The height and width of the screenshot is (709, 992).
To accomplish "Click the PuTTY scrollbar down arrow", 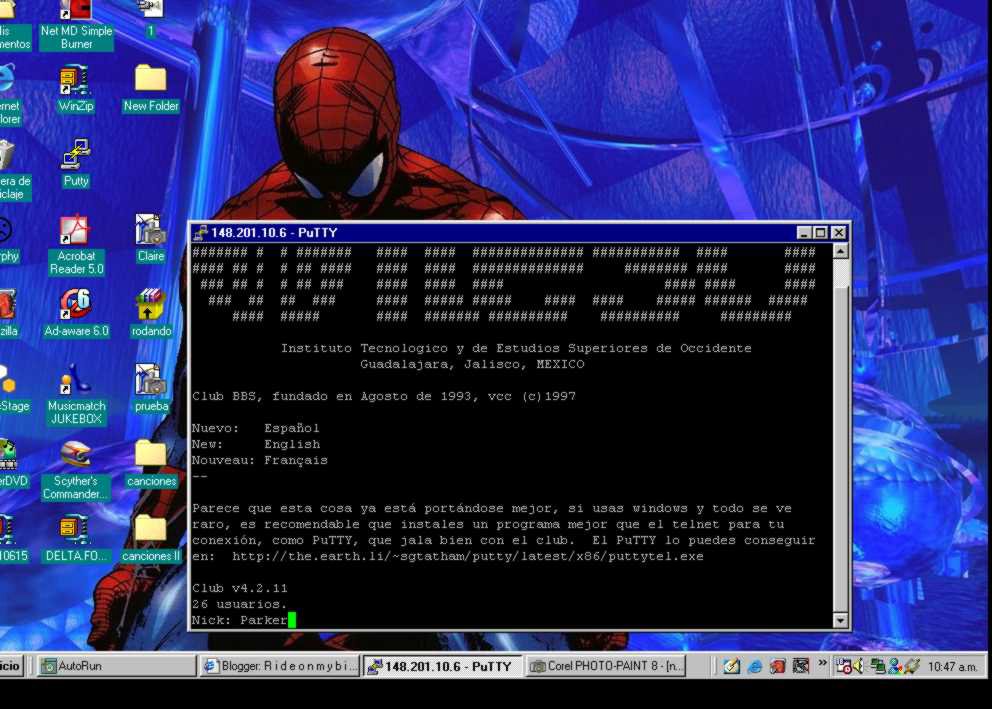I will (x=840, y=620).
